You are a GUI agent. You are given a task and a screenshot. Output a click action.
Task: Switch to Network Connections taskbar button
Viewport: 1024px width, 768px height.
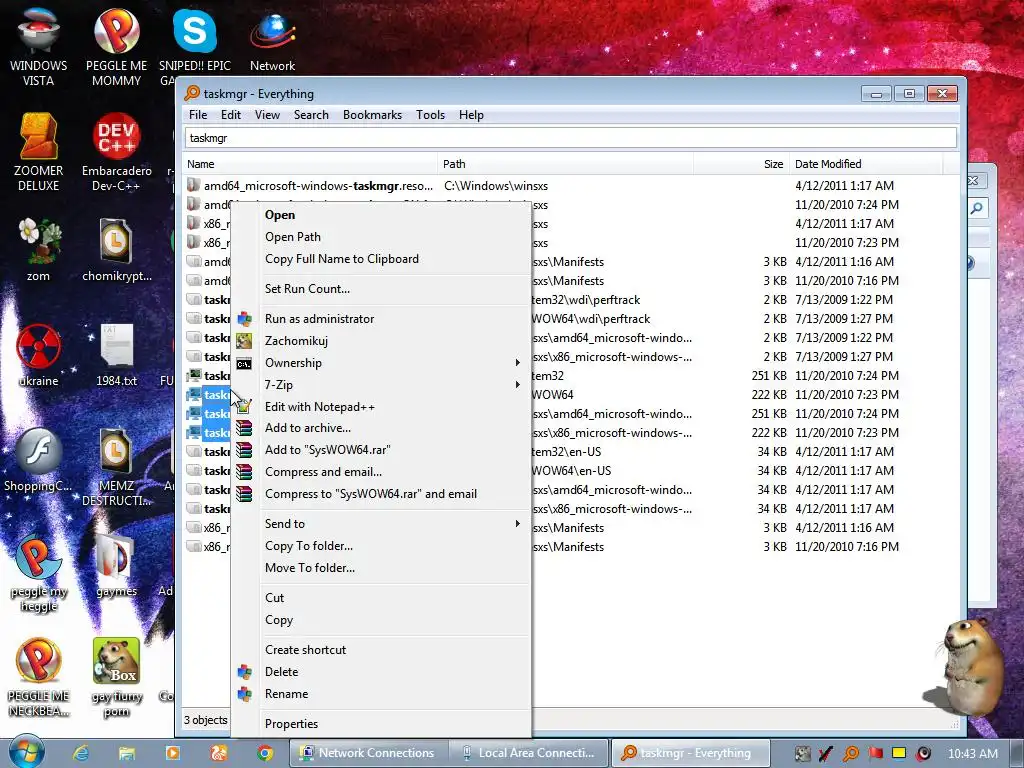coord(368,753)
